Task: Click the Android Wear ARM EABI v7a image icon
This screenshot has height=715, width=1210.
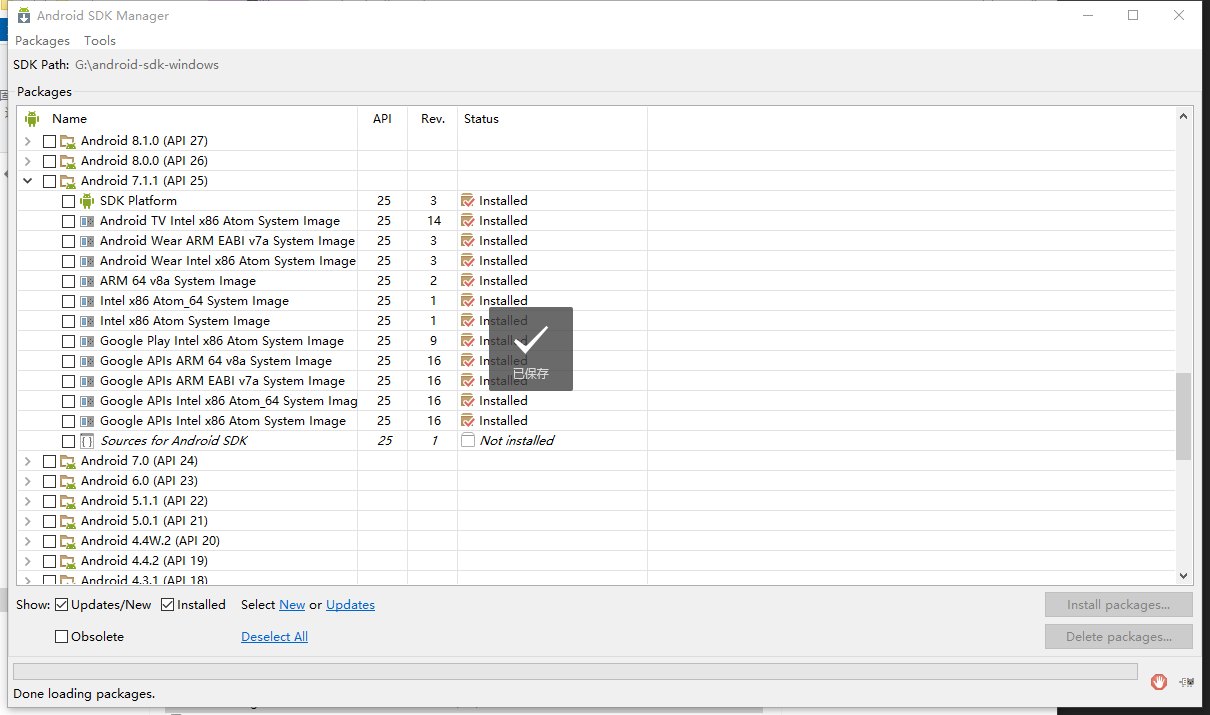Action: click(87, 241)
